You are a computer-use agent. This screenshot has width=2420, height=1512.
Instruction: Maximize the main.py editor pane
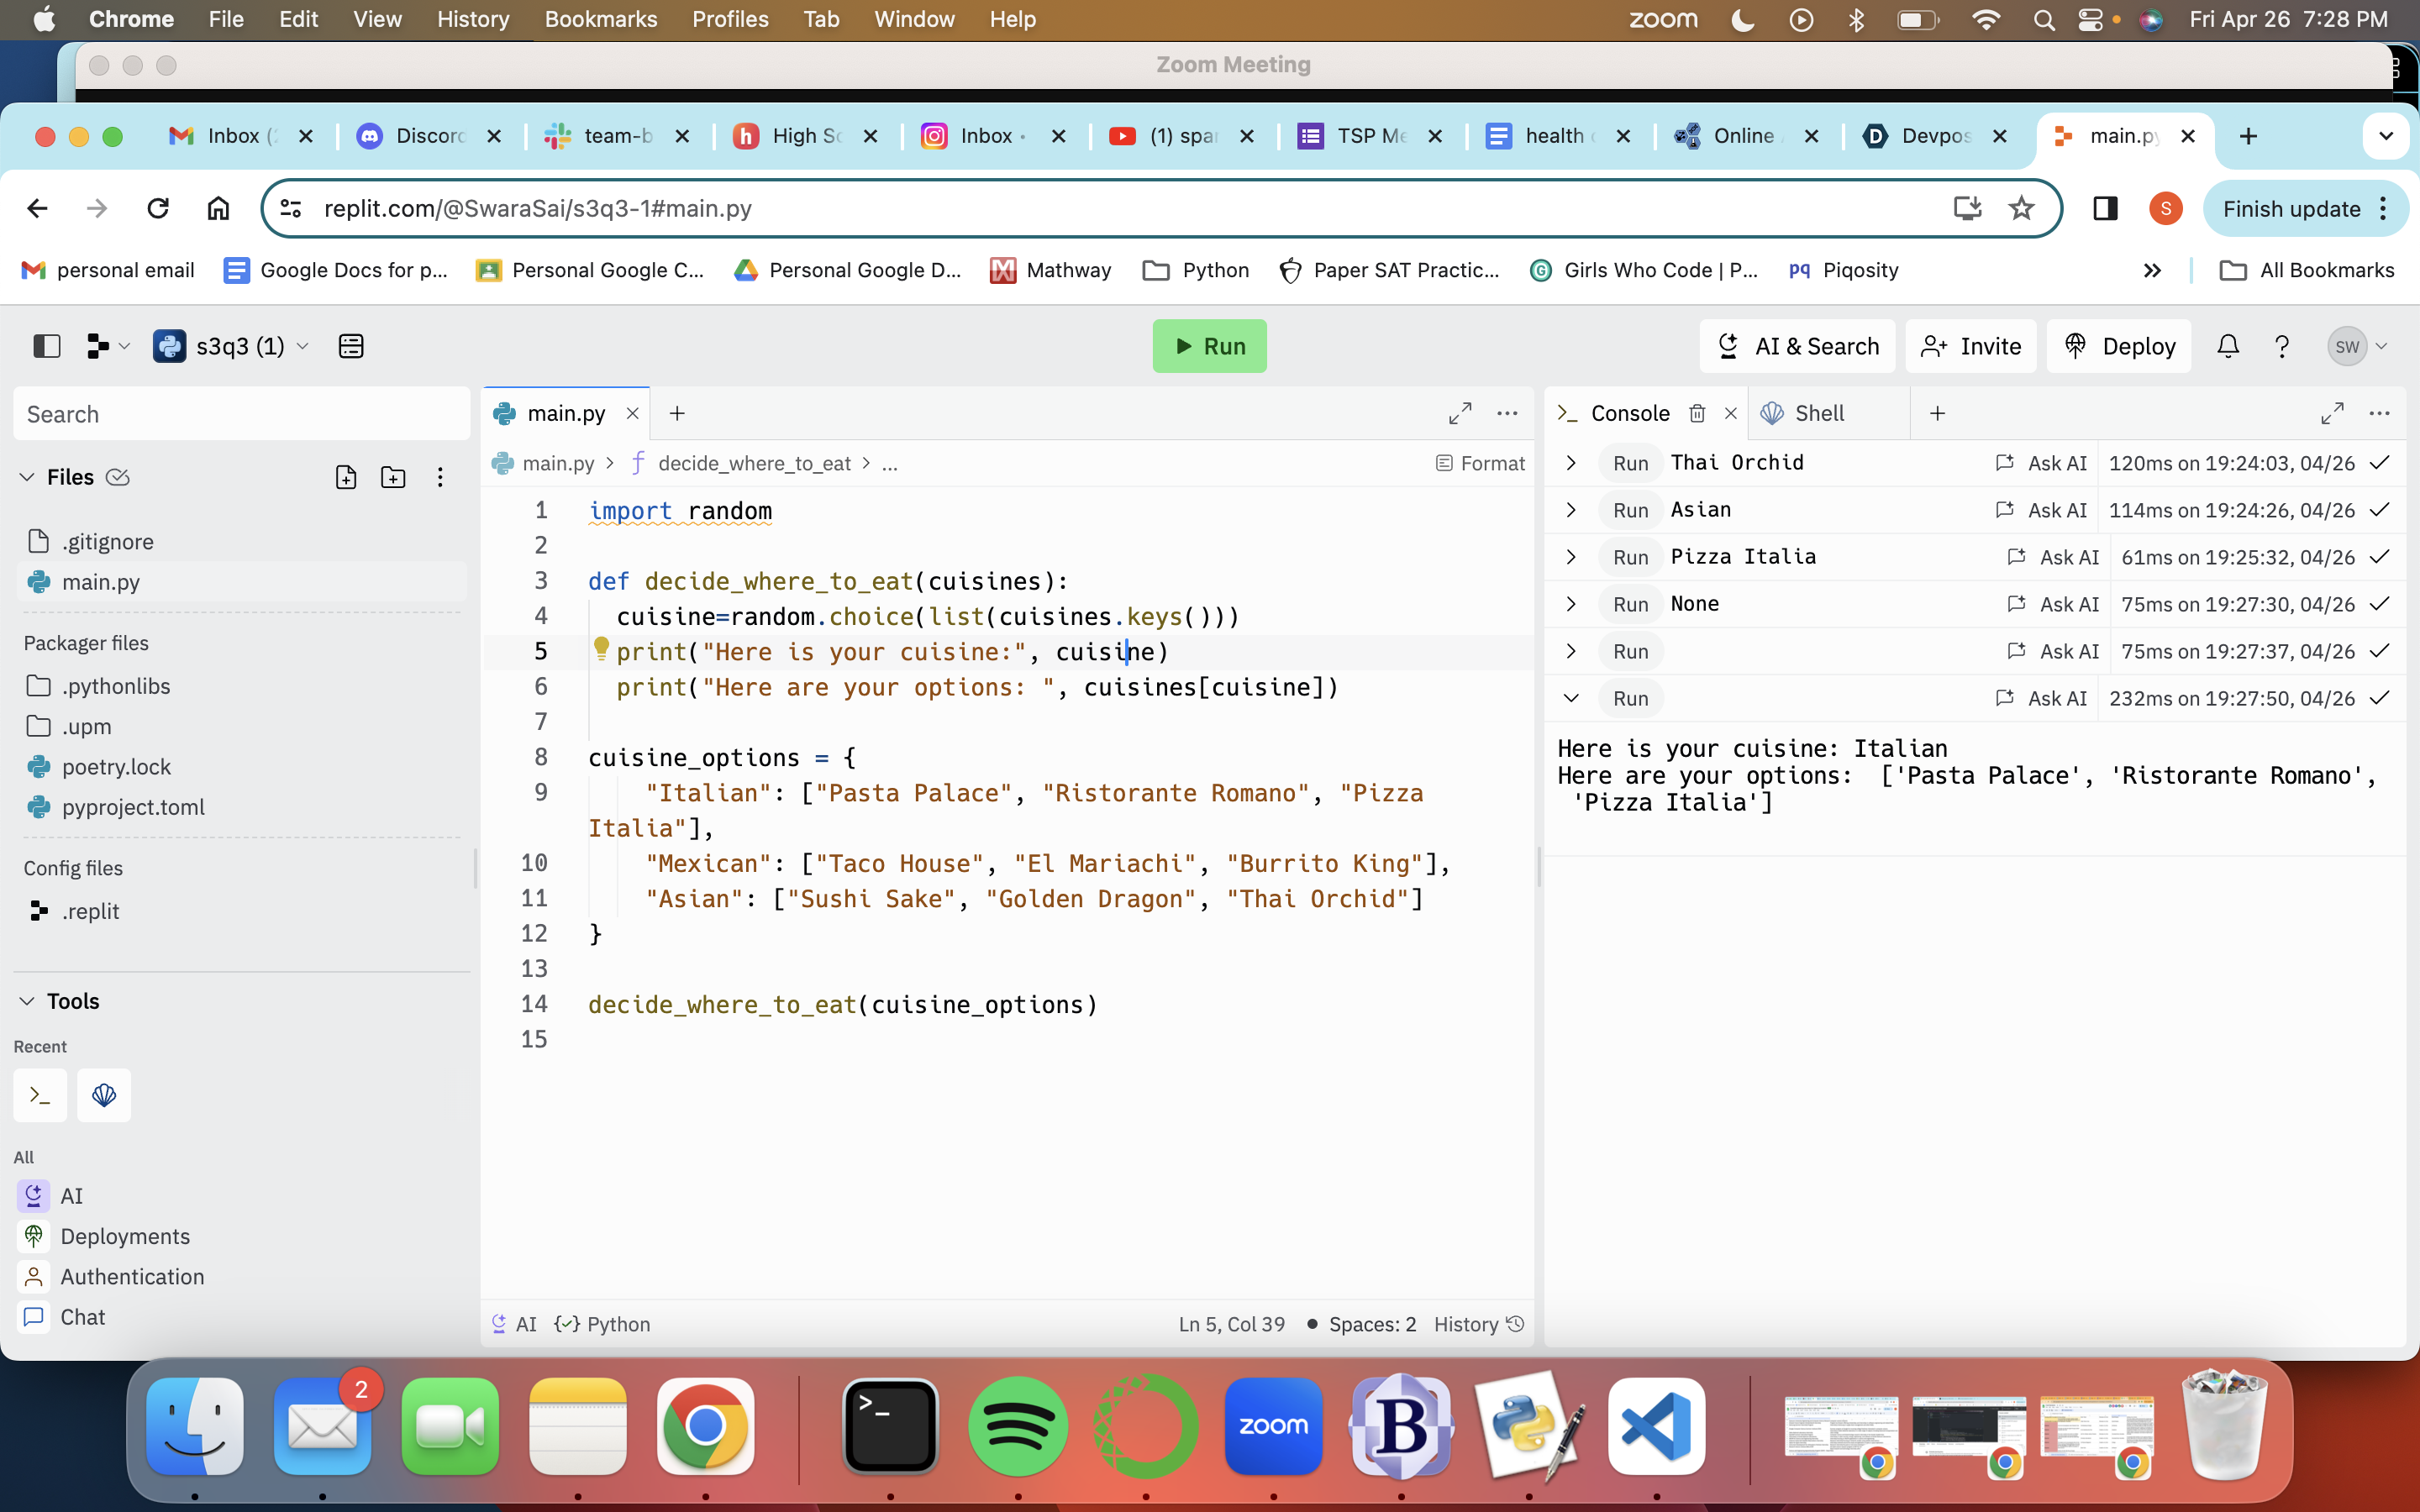[x=1460, y=413]
